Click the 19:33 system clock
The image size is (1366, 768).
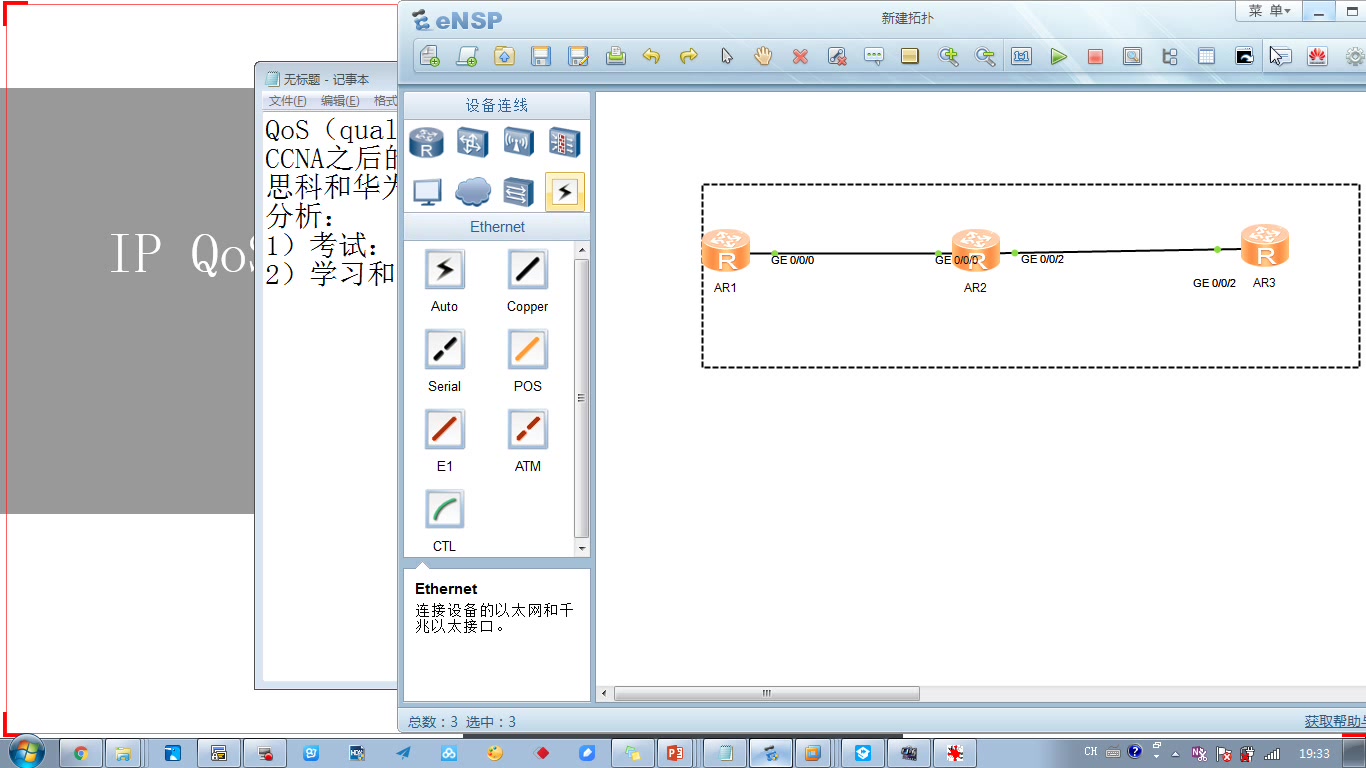click(x=1314, y=753)
